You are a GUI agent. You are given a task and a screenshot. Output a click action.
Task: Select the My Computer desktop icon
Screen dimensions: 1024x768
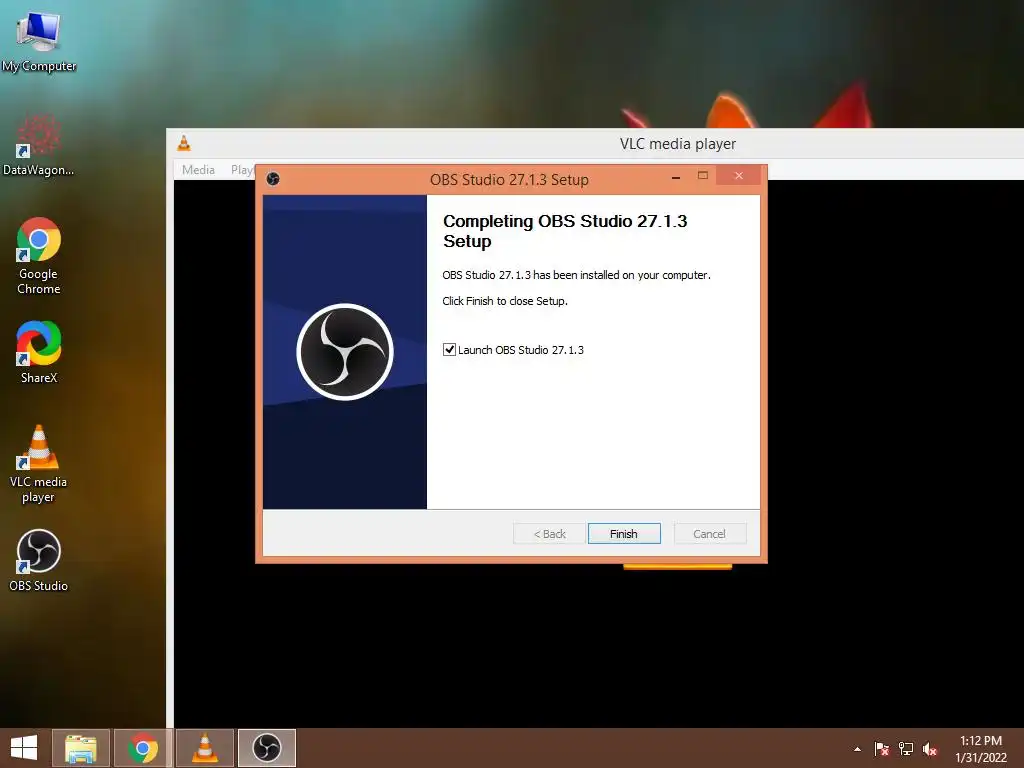[x=39, y=42]
